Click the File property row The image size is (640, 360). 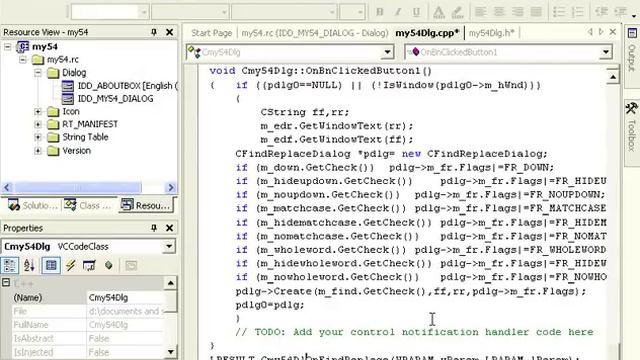(88, 311)
